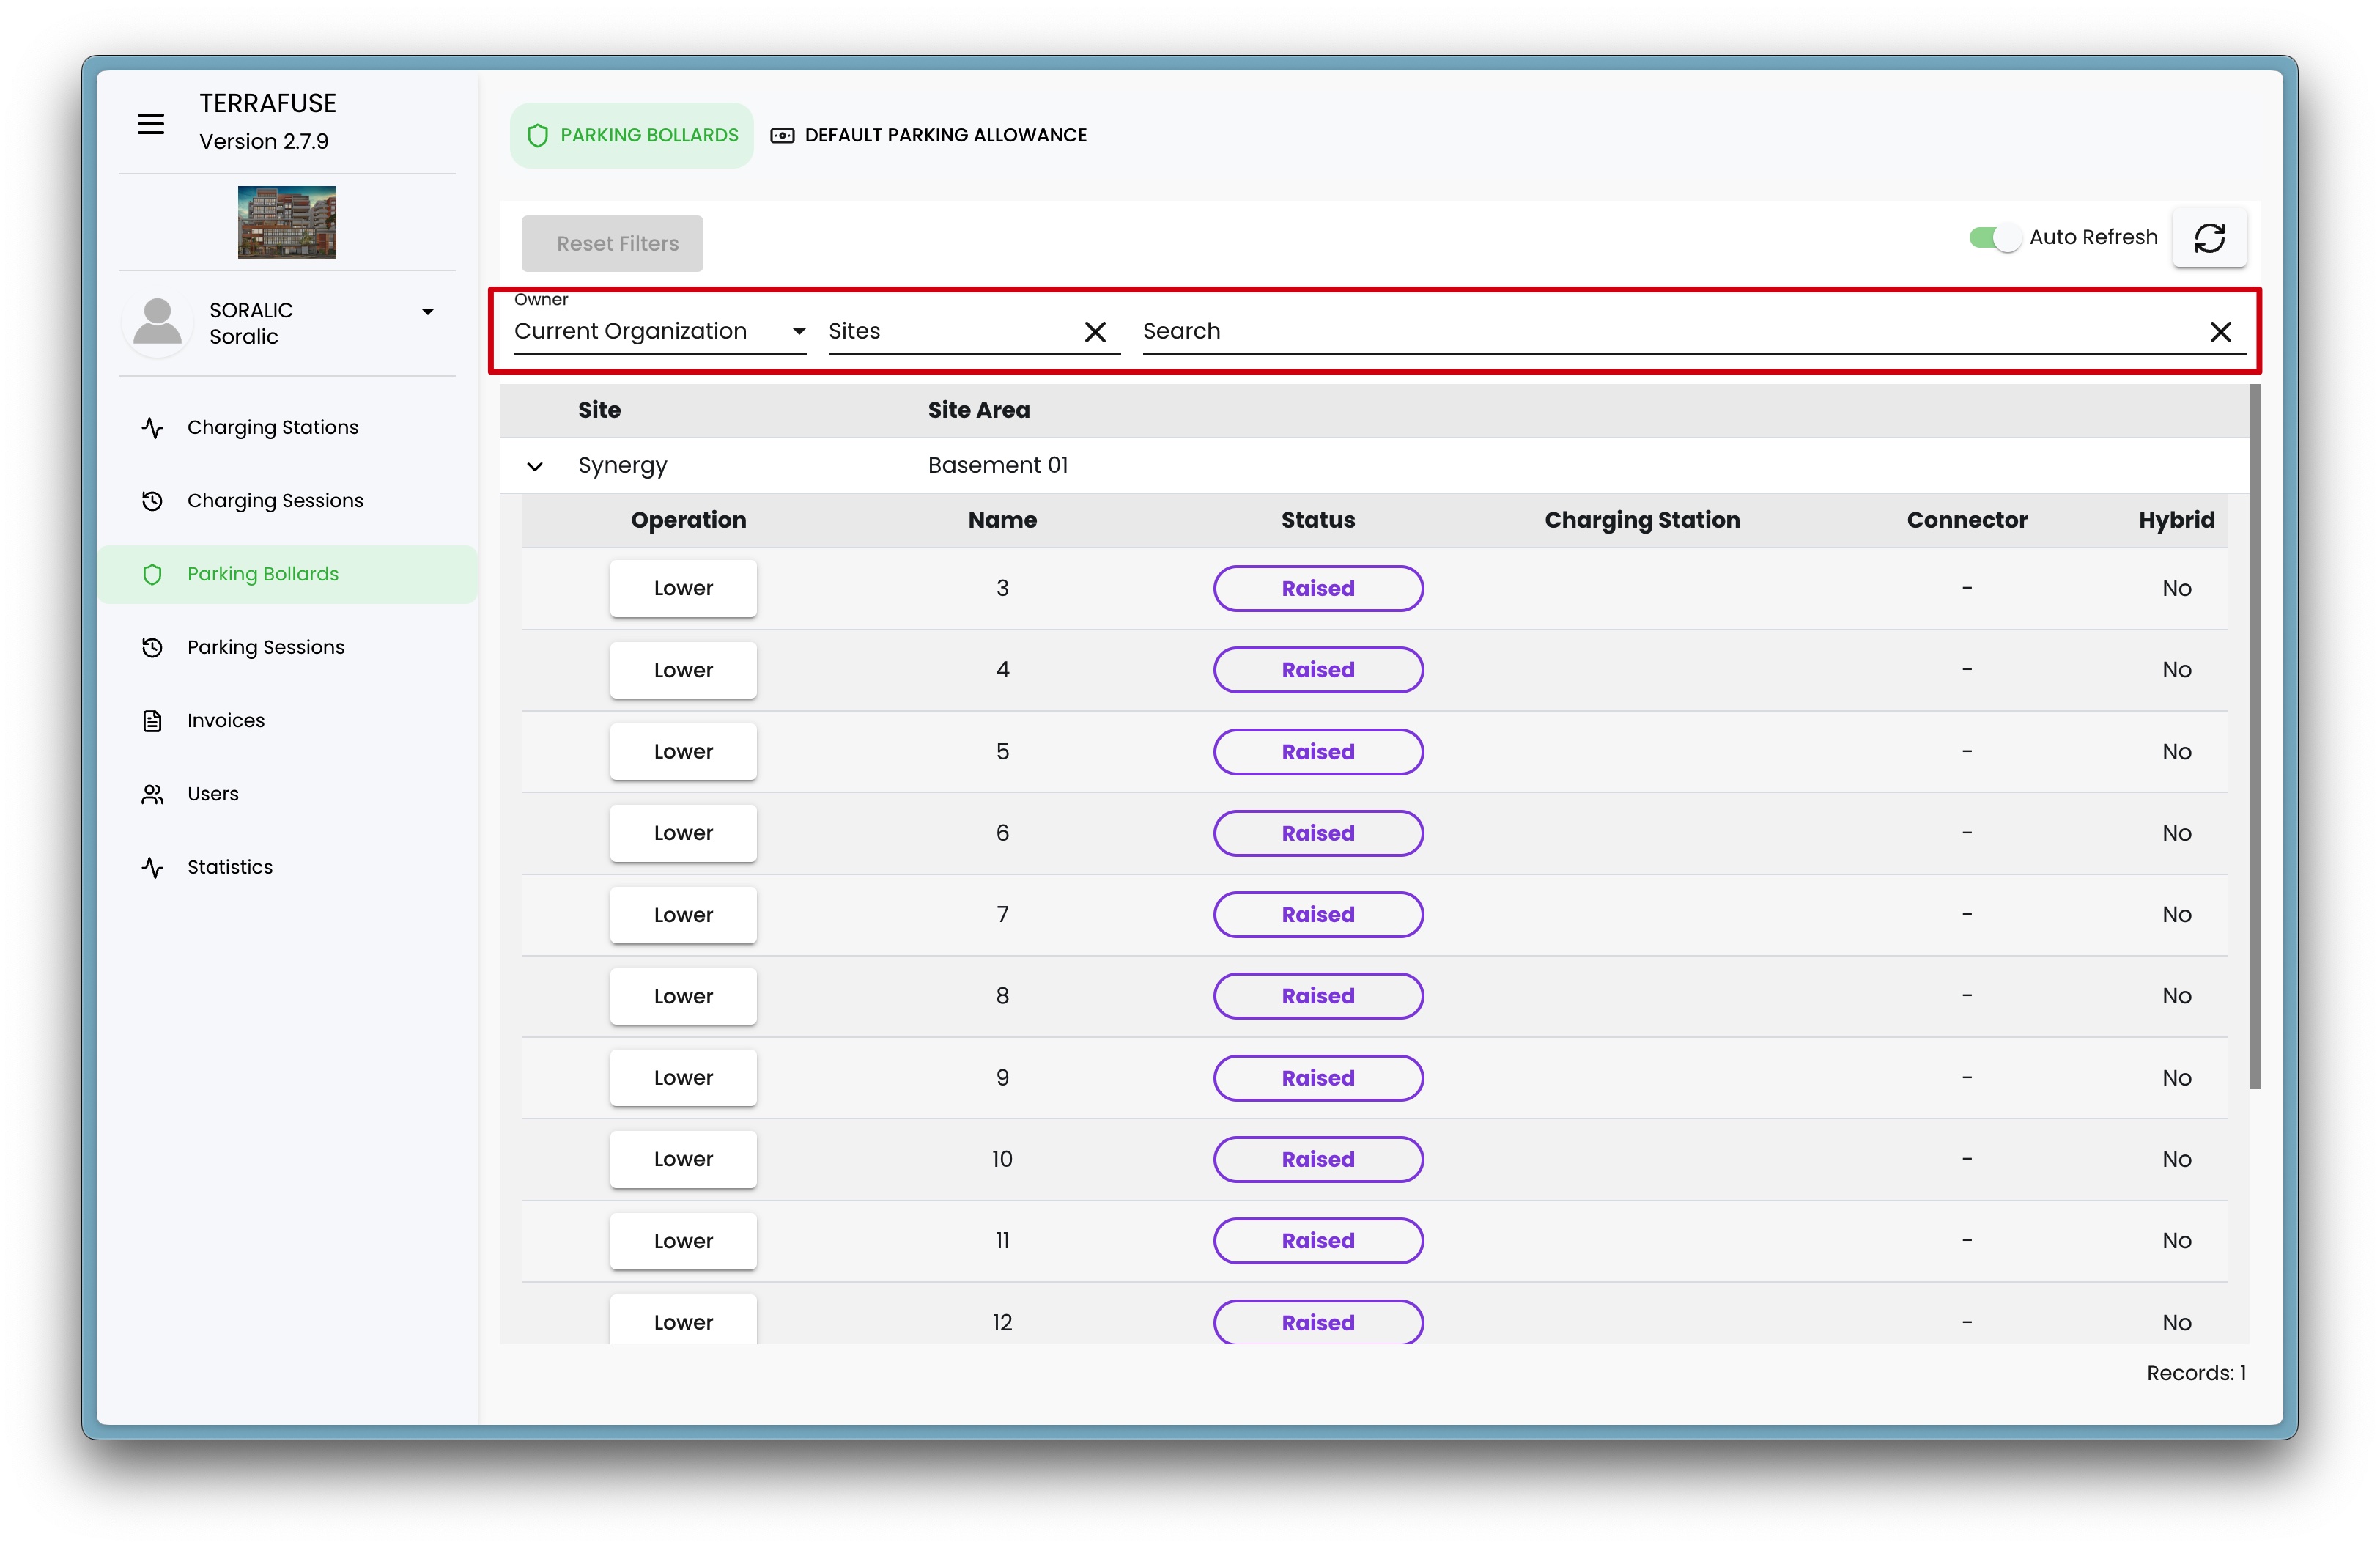The height and width of the screenshot is (1548, 2380).
Task: Open the Owner Current Organization dropdown
Action: click(659, 331)
